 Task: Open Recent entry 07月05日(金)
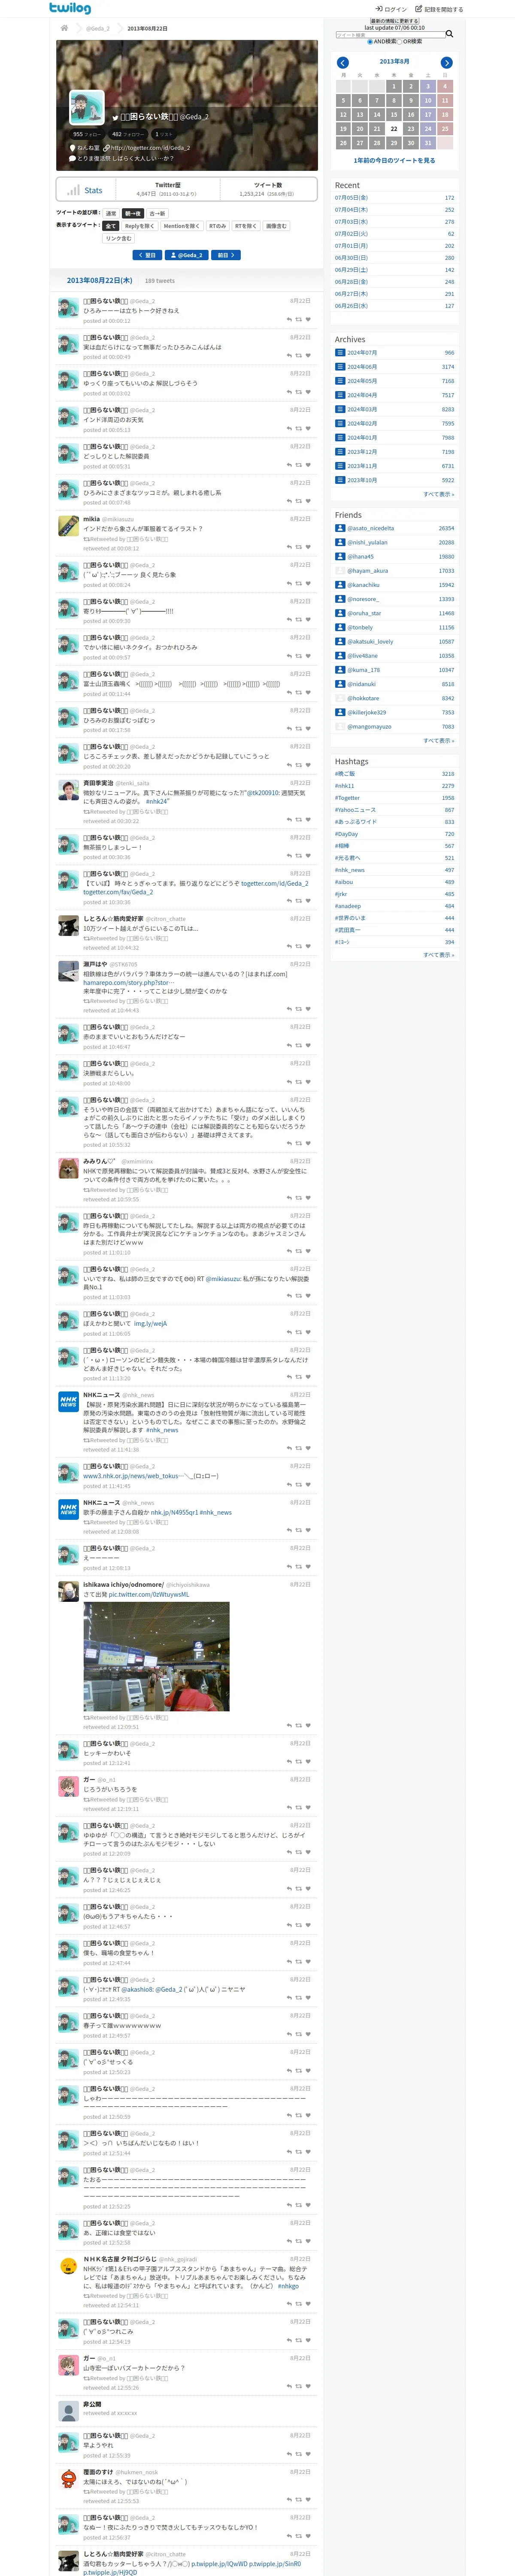(x=351, y=198)
